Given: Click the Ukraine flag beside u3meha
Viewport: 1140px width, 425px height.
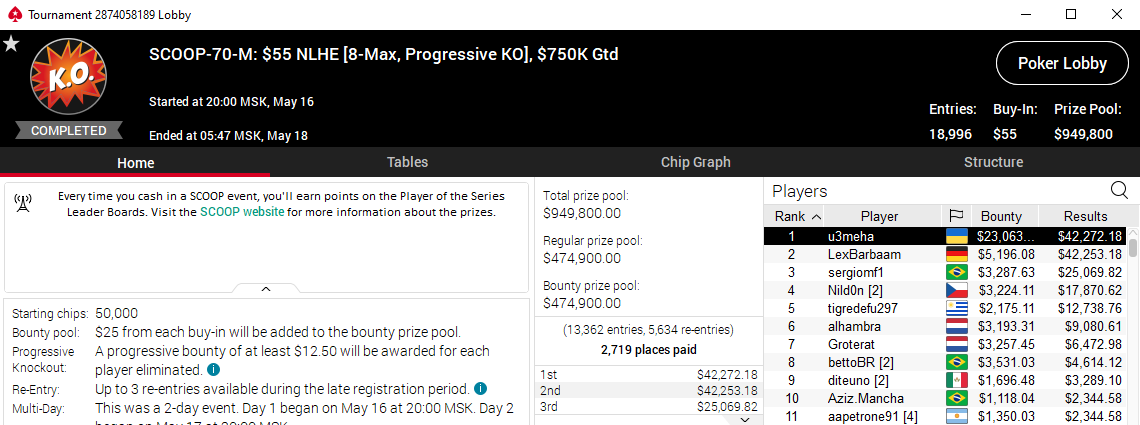Looking at the screenshot, I should coord(956,236).
